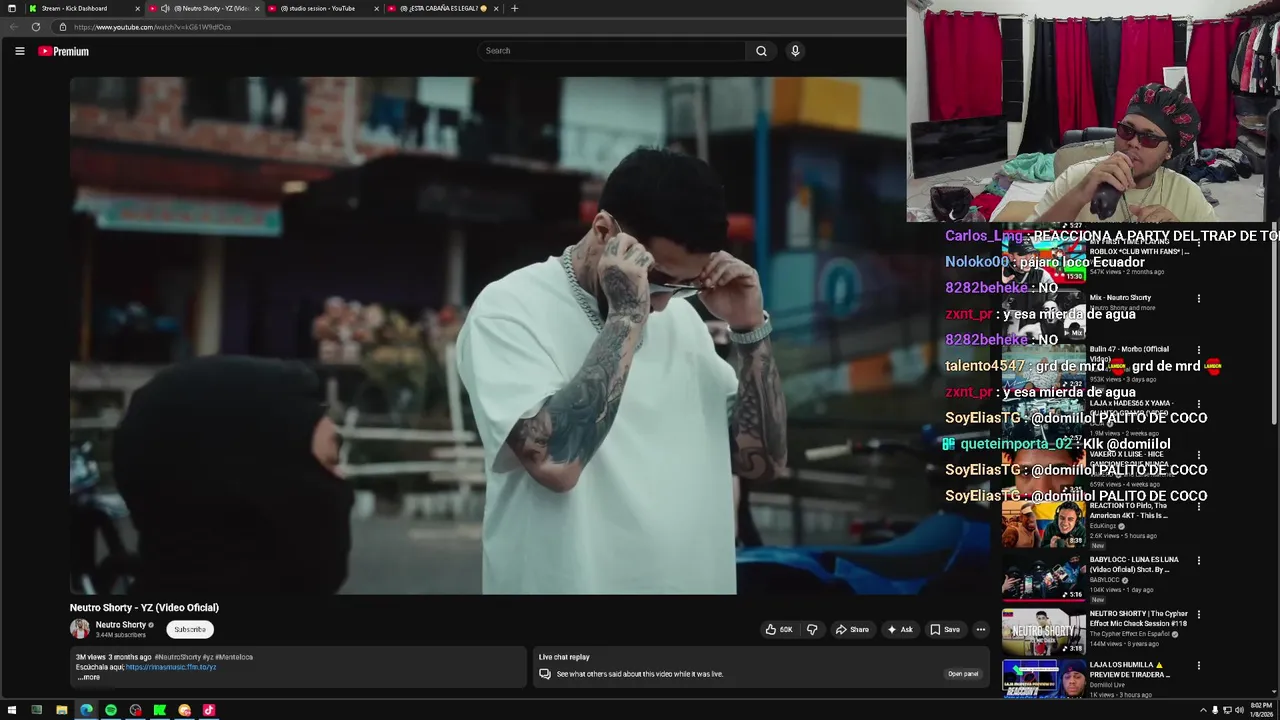The width and height of the screenshot is (1280, 720).
Task: Open options for Bulin 47 - Morbo video
Action: (1198, 350)
